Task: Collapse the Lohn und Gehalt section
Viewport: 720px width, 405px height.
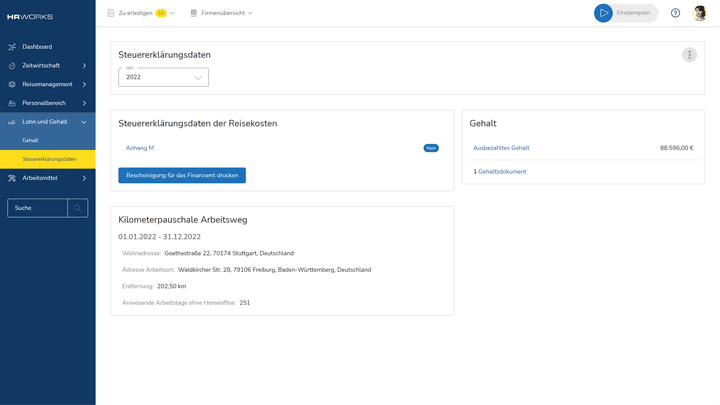Action: [x=84, y=122]
